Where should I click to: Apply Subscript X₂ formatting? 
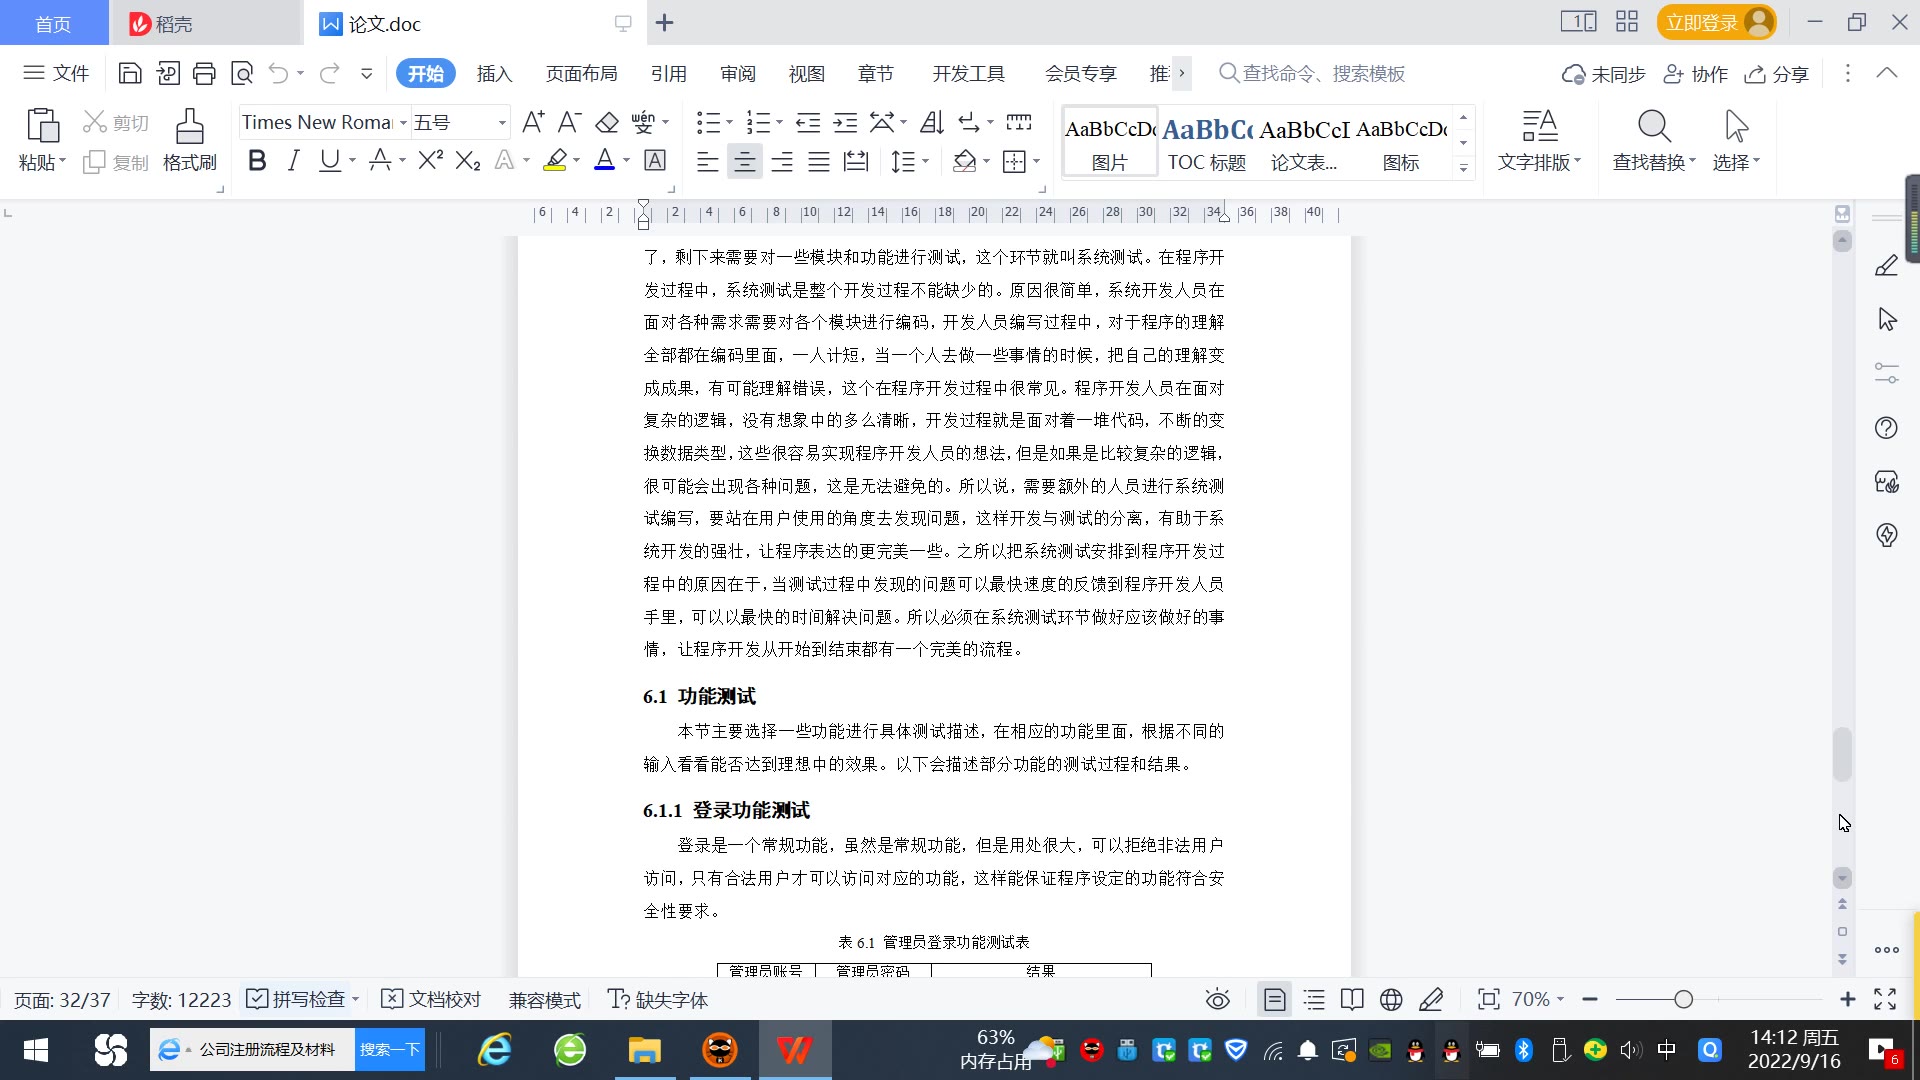pyautogui.click(x=468, y=160)
